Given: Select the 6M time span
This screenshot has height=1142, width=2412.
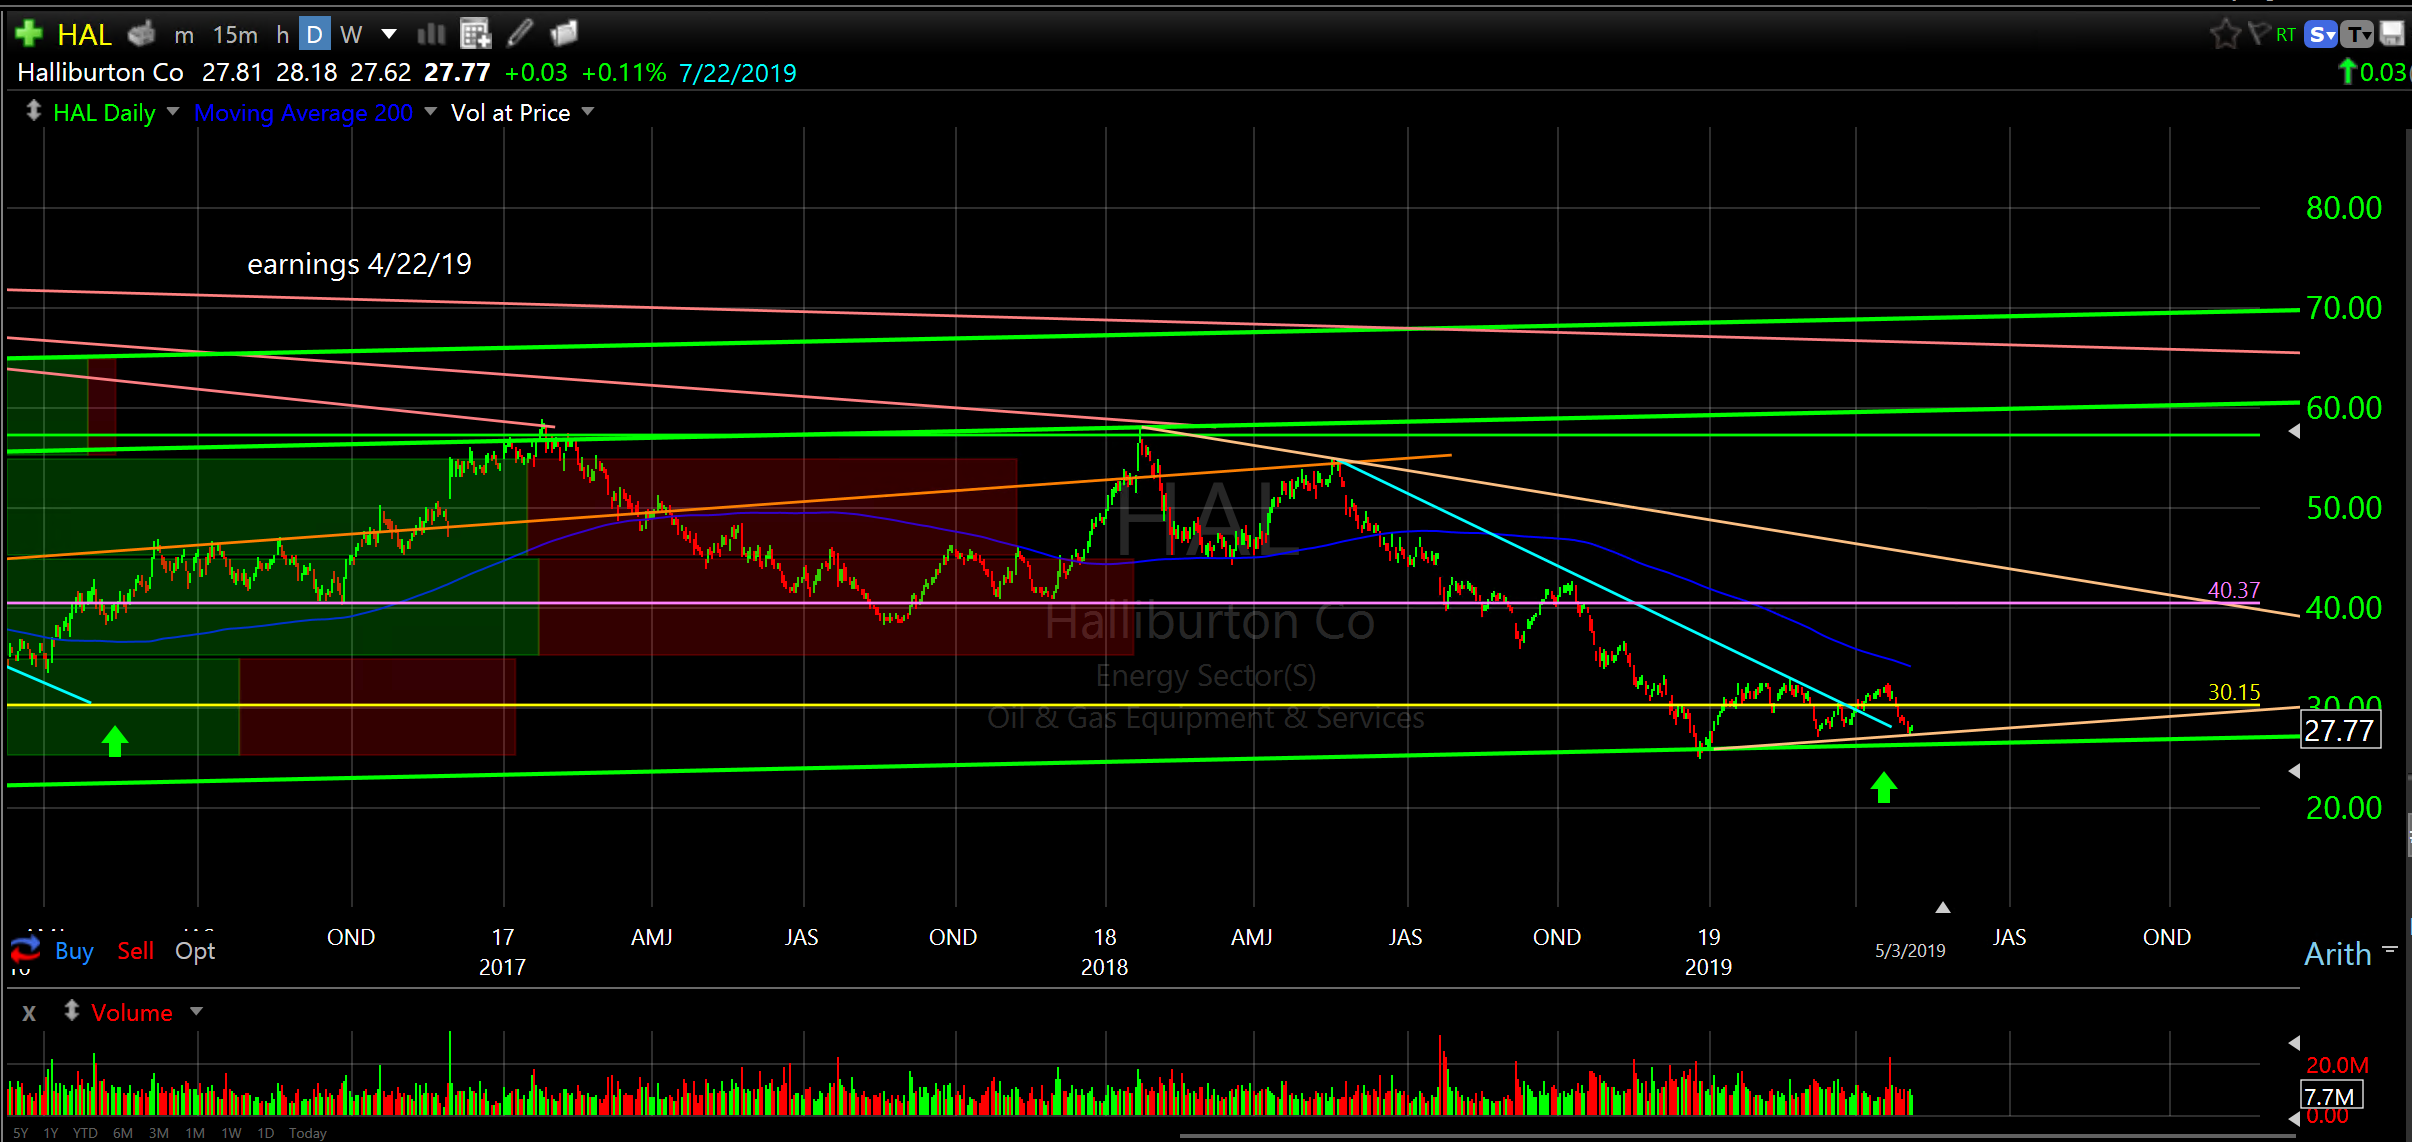Looking at the screenshot, I should pyautogui.click(x=122, y=1133).
